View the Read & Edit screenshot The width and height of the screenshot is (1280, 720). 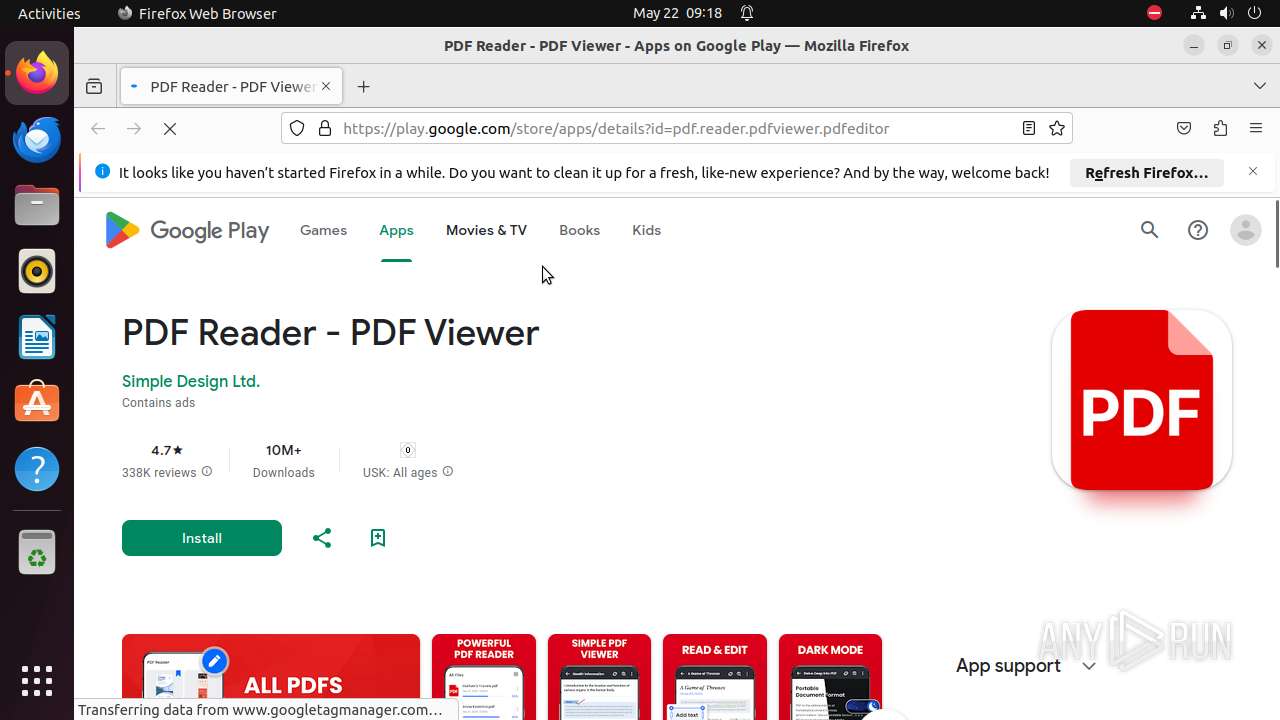(x=715, y=677)
